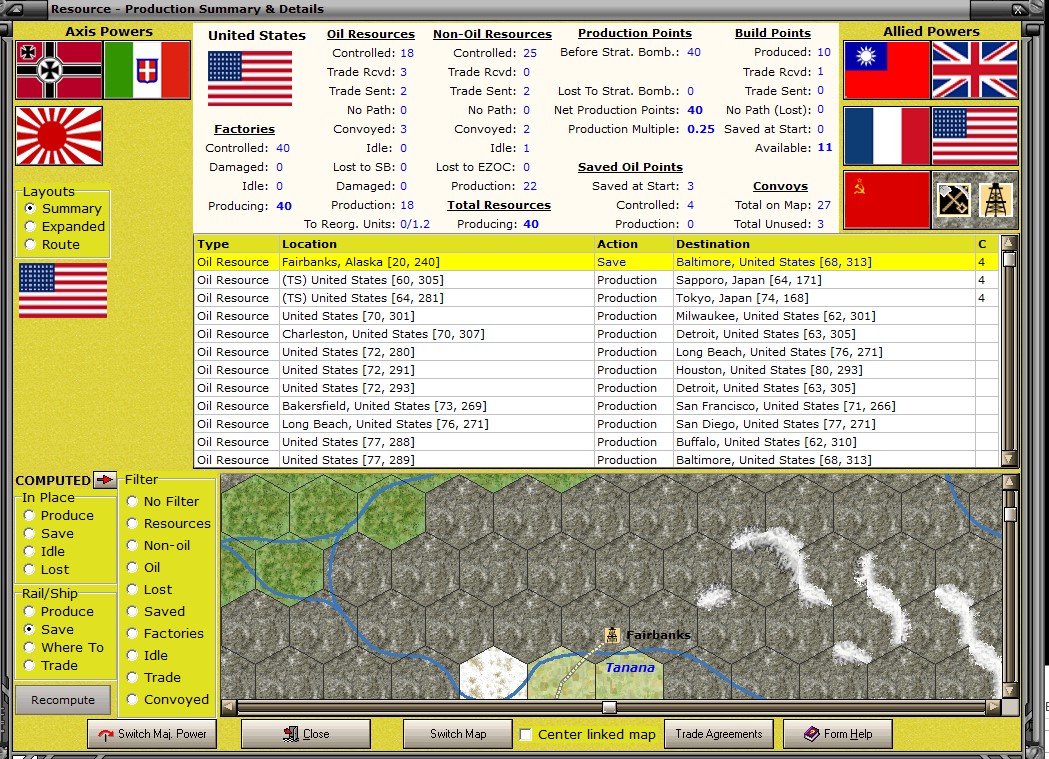Click Switch Maj. Power button
The image size is (1049, 759).
[x=152, y=734]
